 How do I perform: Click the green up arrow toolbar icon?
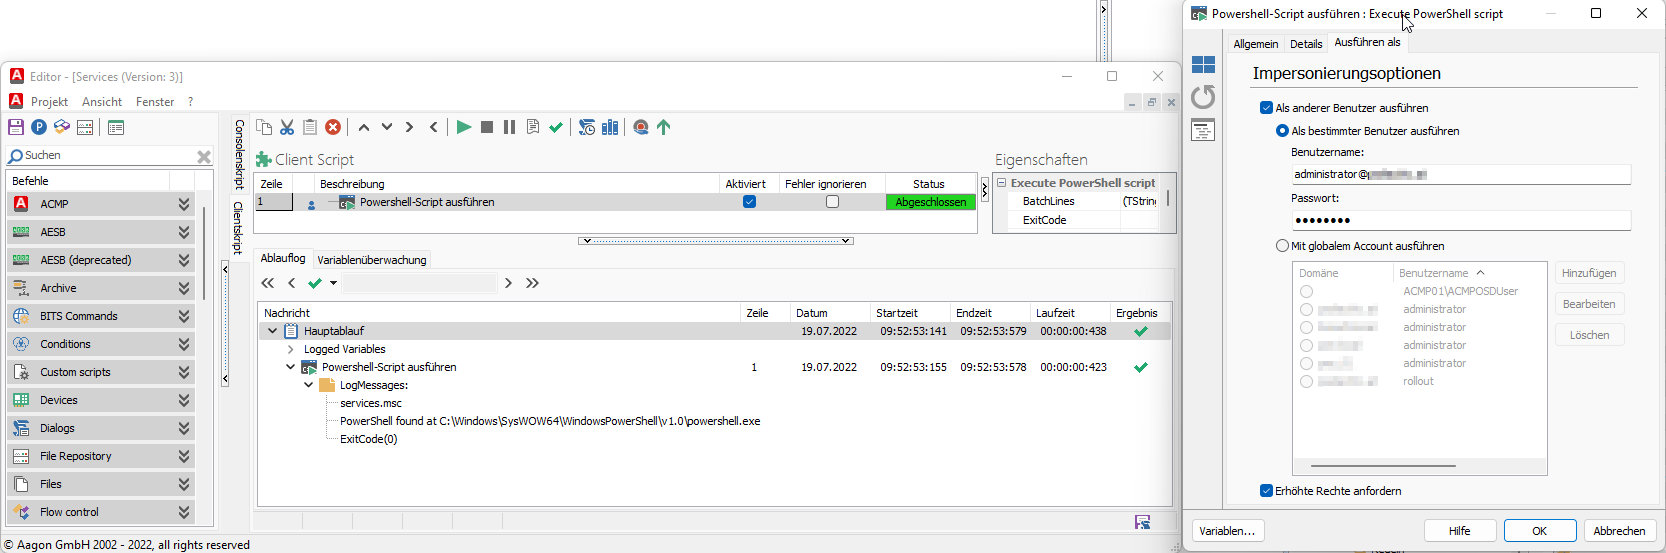[x=664, y=127]
